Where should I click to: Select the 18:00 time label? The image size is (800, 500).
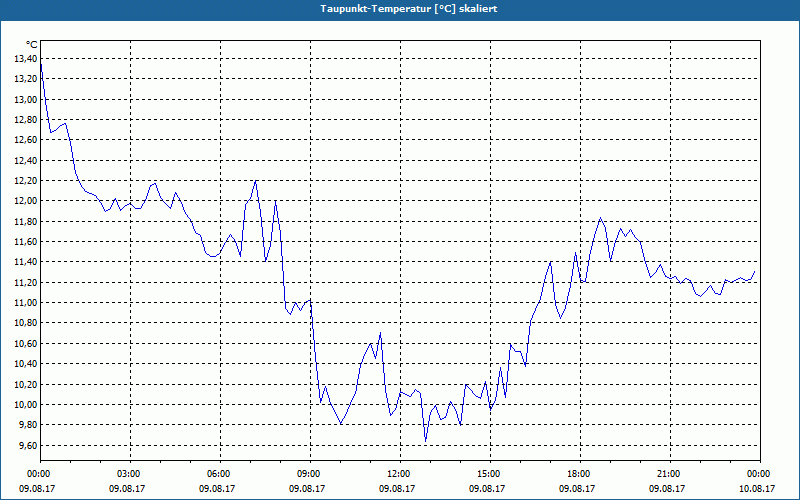click(580, 474)
